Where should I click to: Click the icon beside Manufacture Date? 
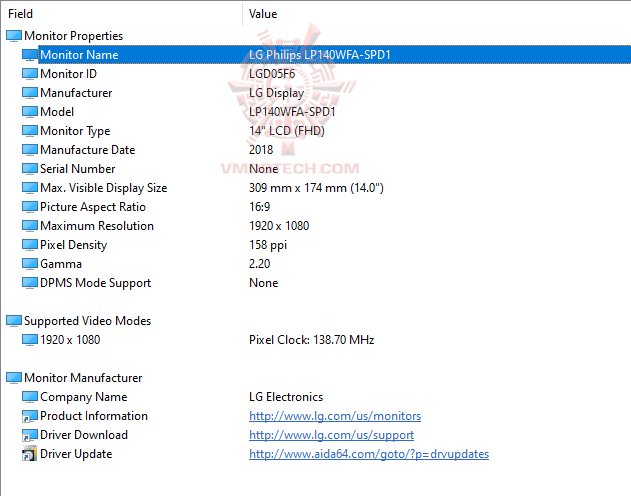point(30,150)
